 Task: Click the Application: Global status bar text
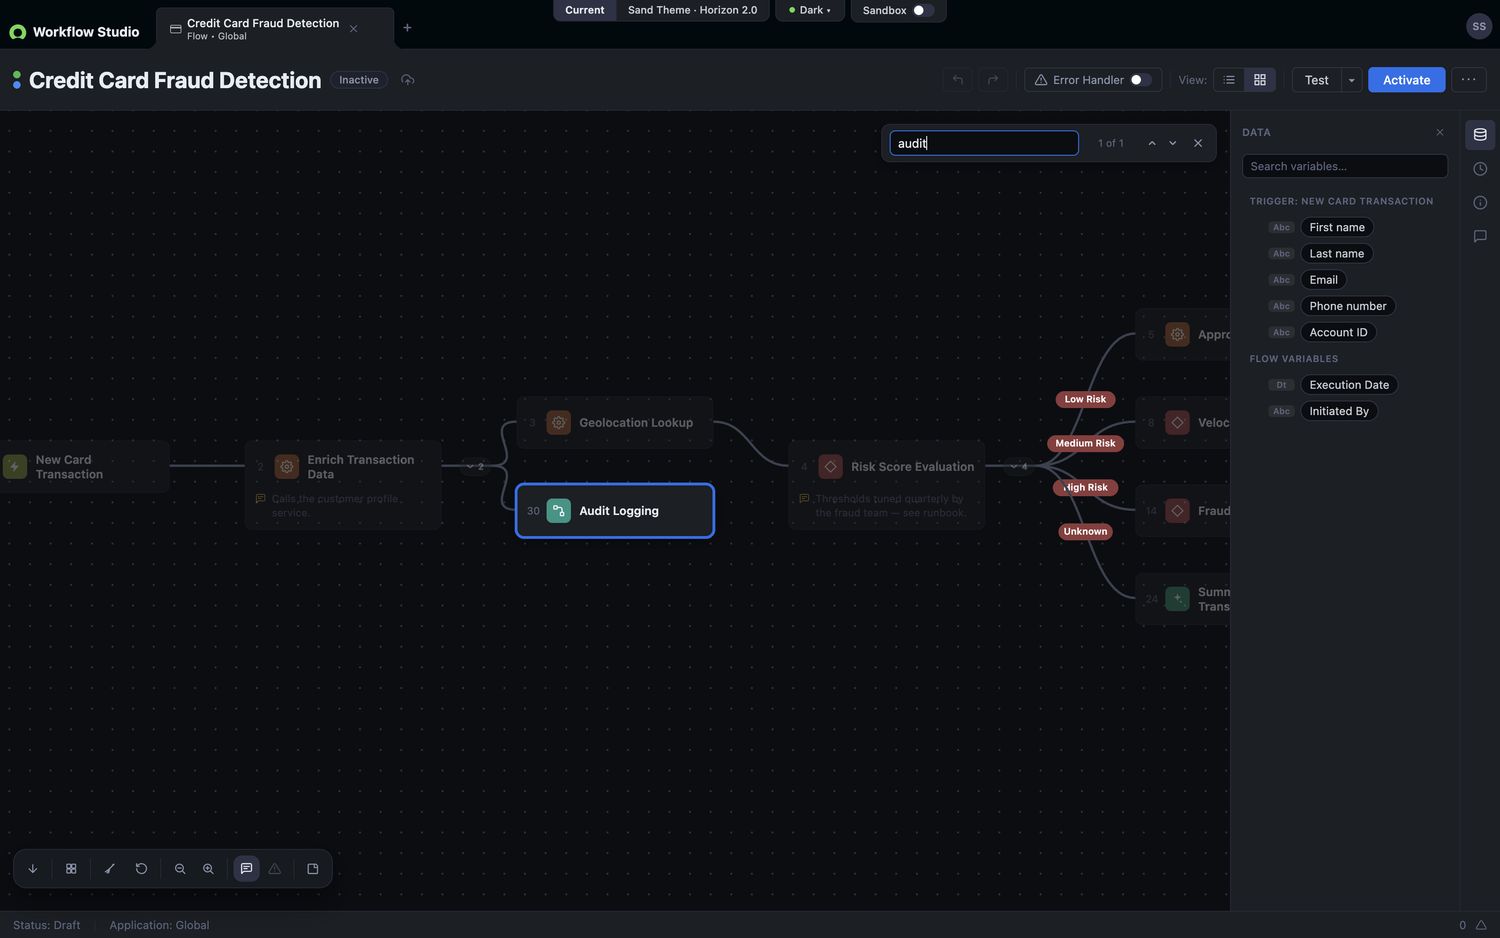[159, 925]
